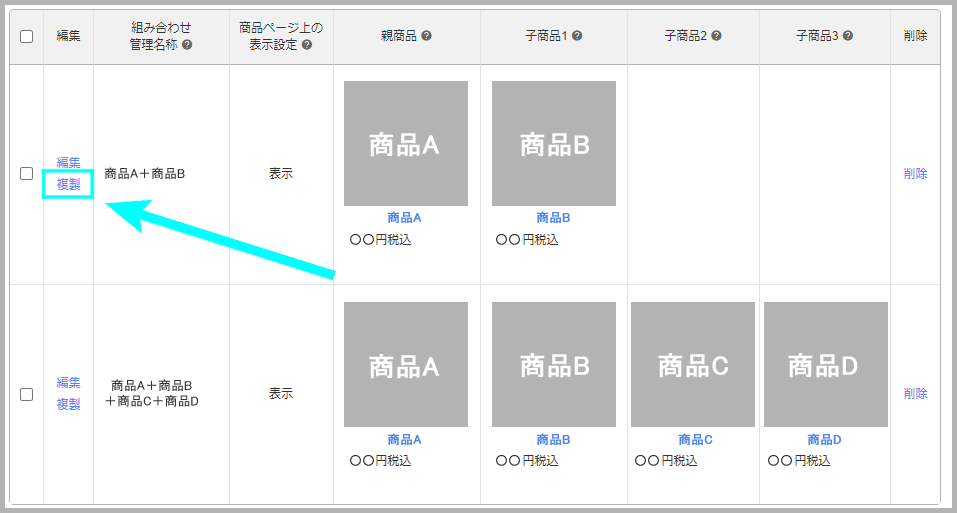Delete the 商品A＋商品B combination via 削除

coord(915,174)
